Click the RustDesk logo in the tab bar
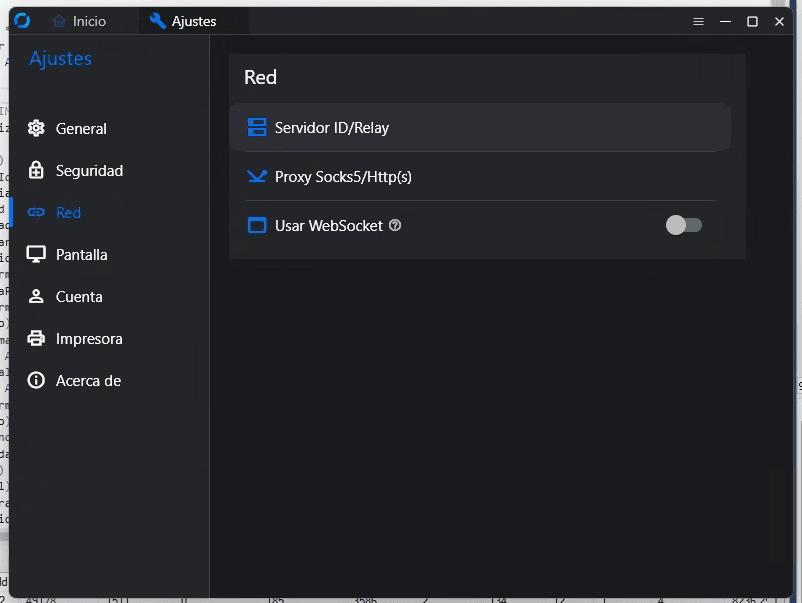This screenshot has height=603, width=802. 22,20
